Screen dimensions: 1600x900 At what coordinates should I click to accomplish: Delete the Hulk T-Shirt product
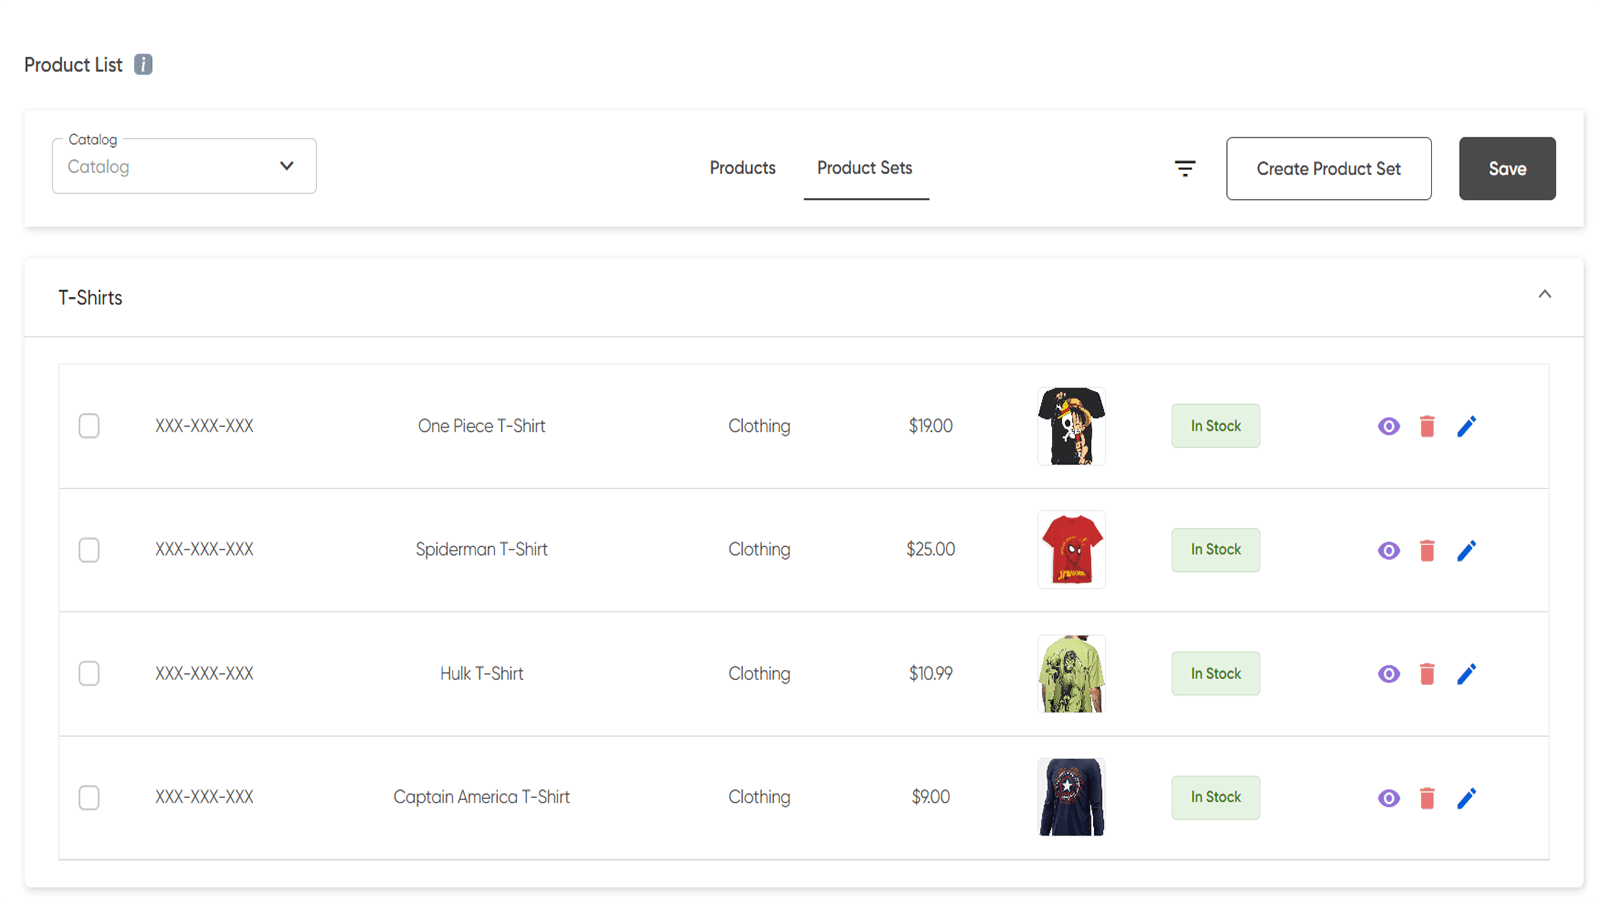pos(1427,675)
